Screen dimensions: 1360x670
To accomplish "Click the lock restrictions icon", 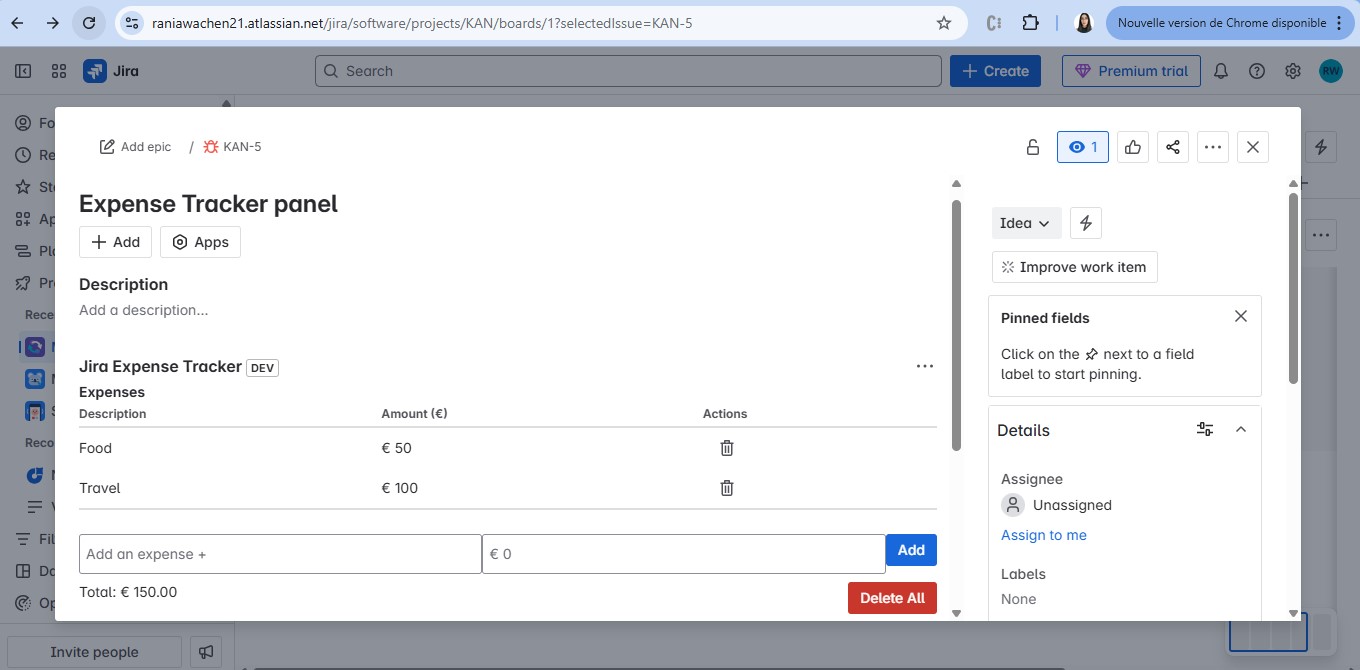I will 1033,147.
